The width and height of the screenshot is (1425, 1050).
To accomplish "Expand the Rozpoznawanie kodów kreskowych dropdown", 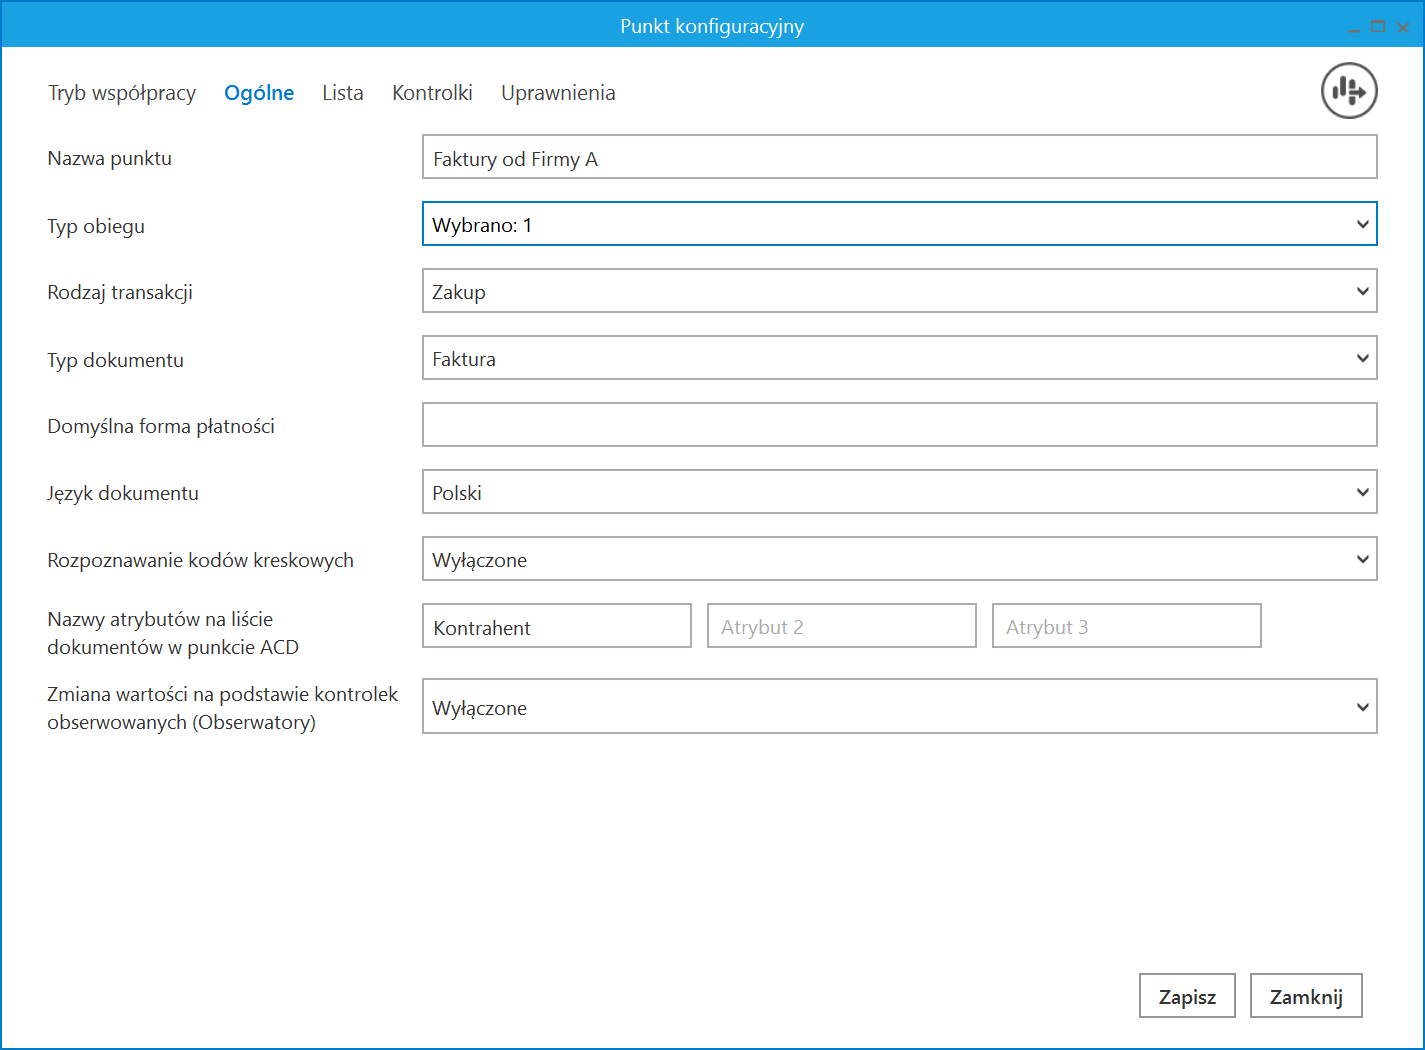I will [x=898, y=559].
